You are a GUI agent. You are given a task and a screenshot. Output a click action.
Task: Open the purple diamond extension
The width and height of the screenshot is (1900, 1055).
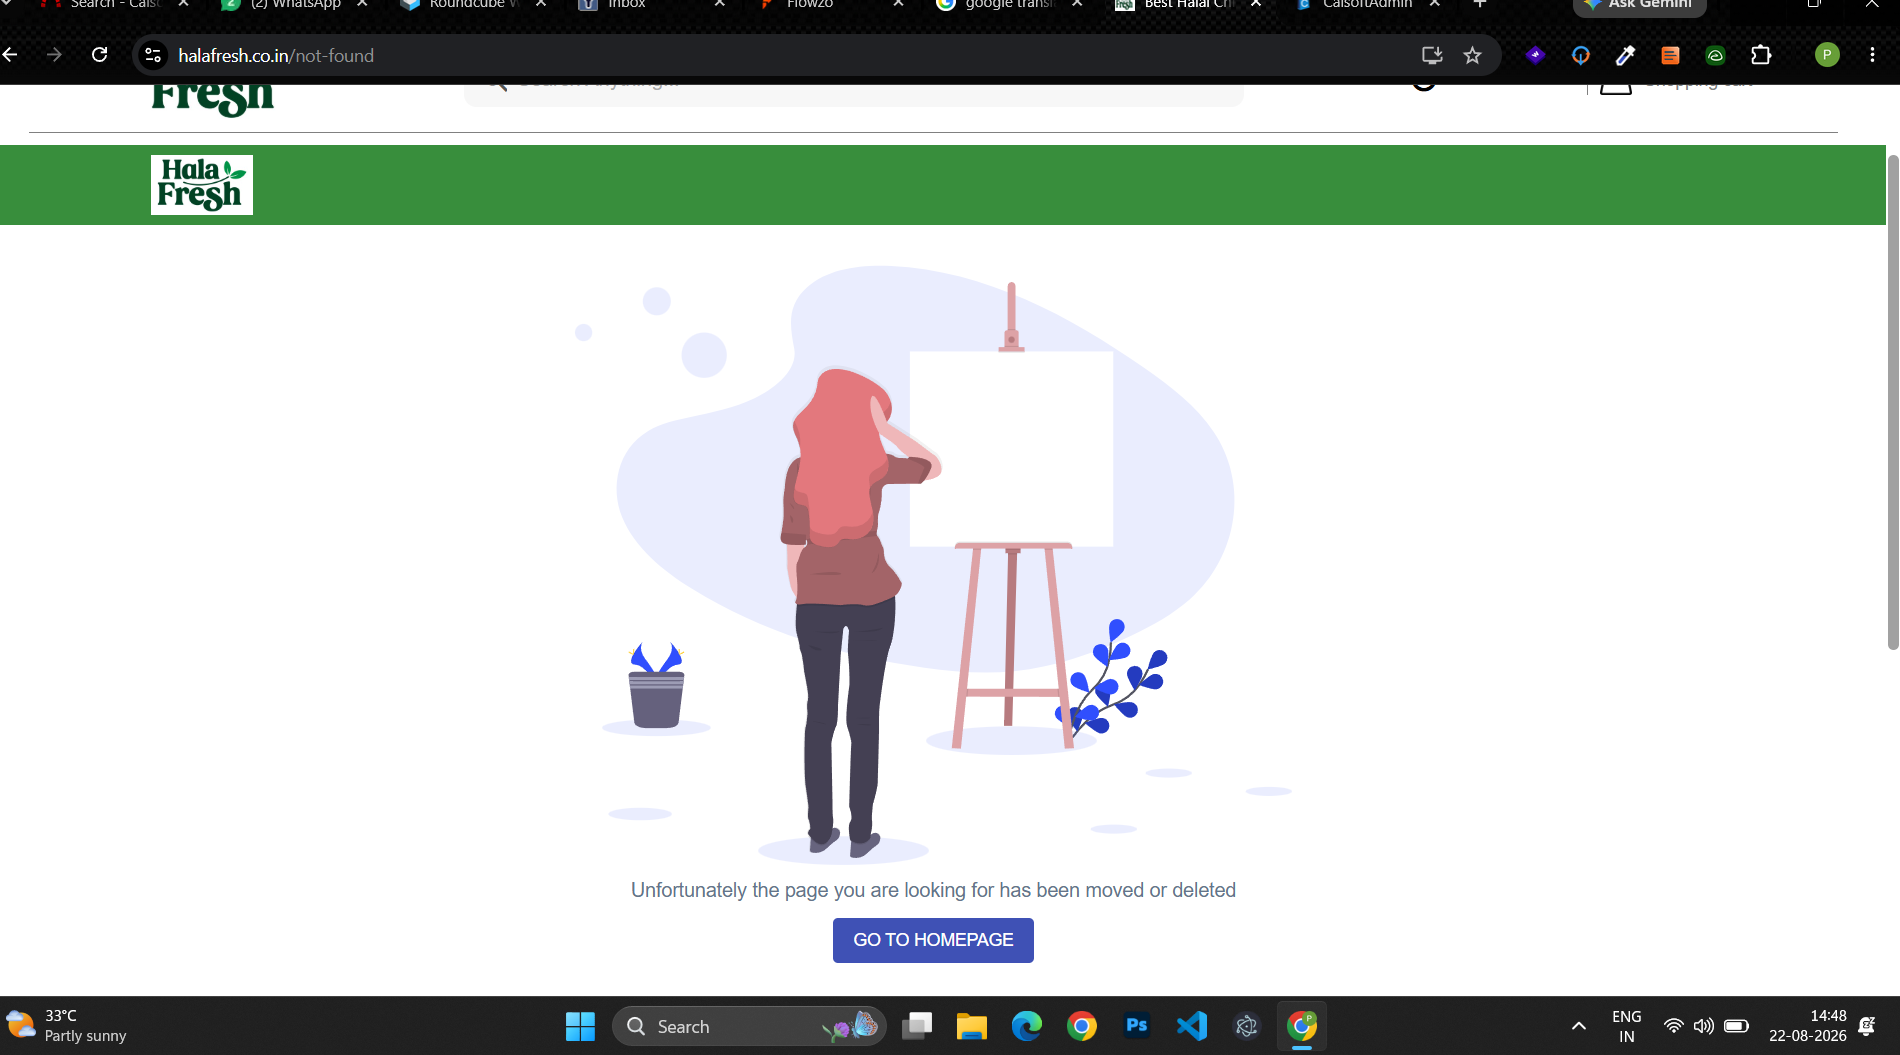(1535, 55)
